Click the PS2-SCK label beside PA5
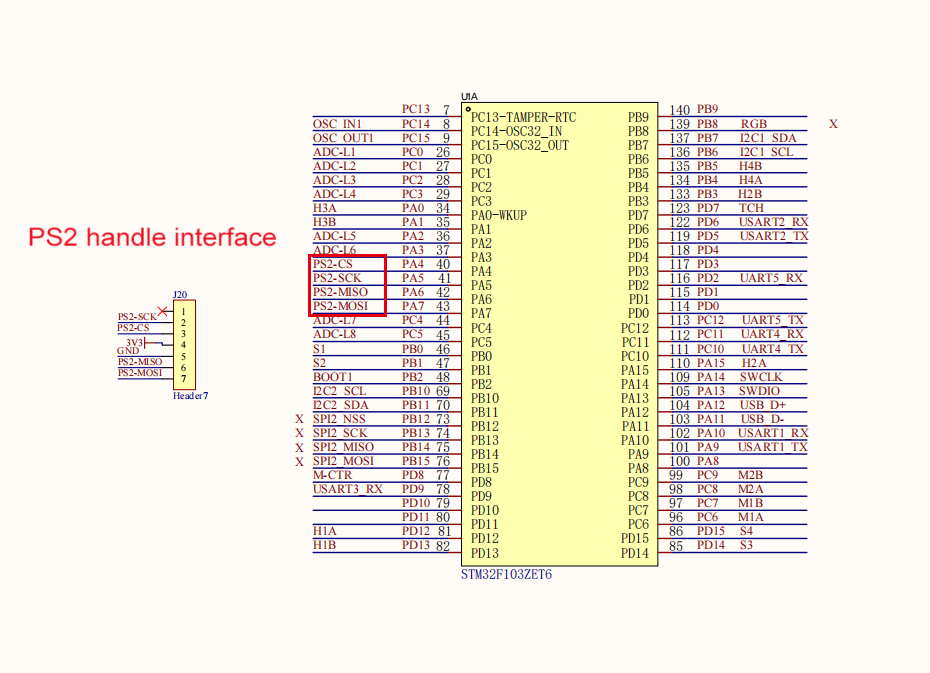This screenshot has height=673, width=930. click(x=337, y=278)
